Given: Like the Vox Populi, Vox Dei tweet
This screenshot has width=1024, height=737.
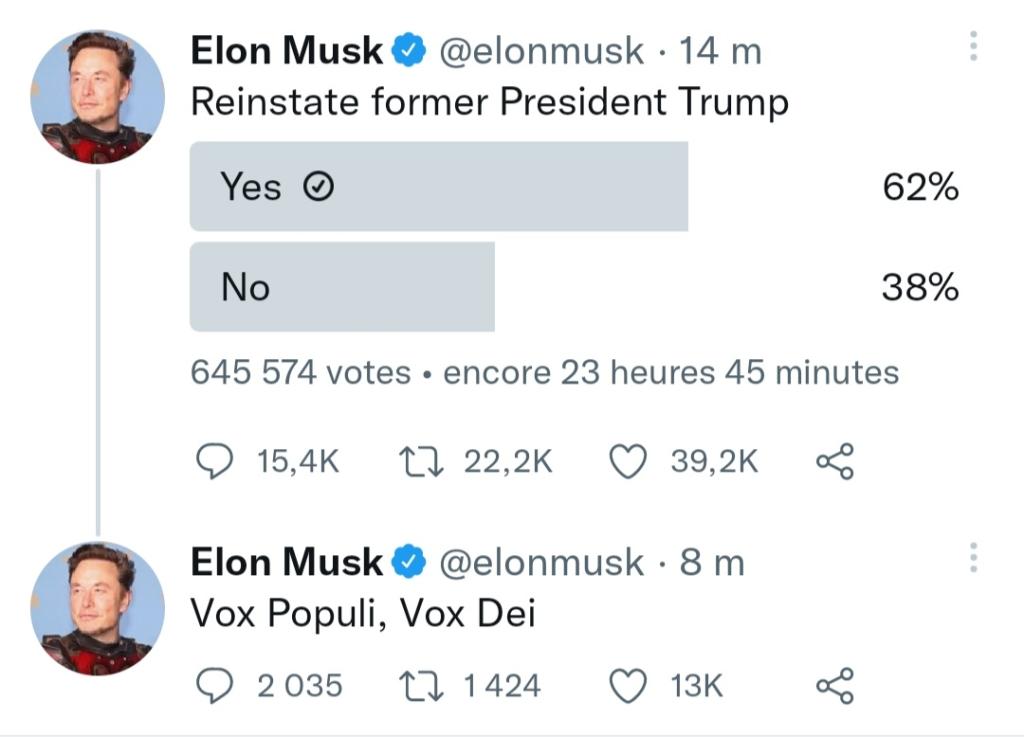Looking at the screenshot, I should tap(628, 685).
